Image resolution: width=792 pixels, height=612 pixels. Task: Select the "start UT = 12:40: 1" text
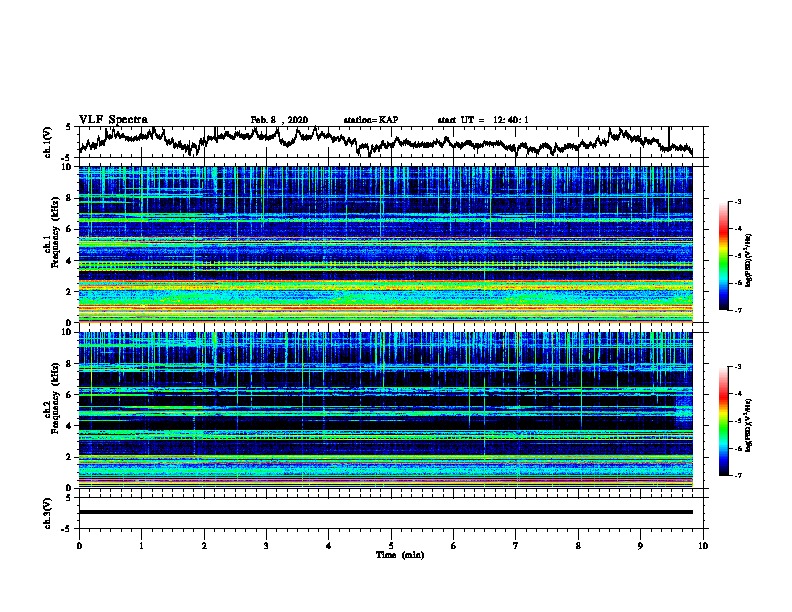tap(483, 120)
